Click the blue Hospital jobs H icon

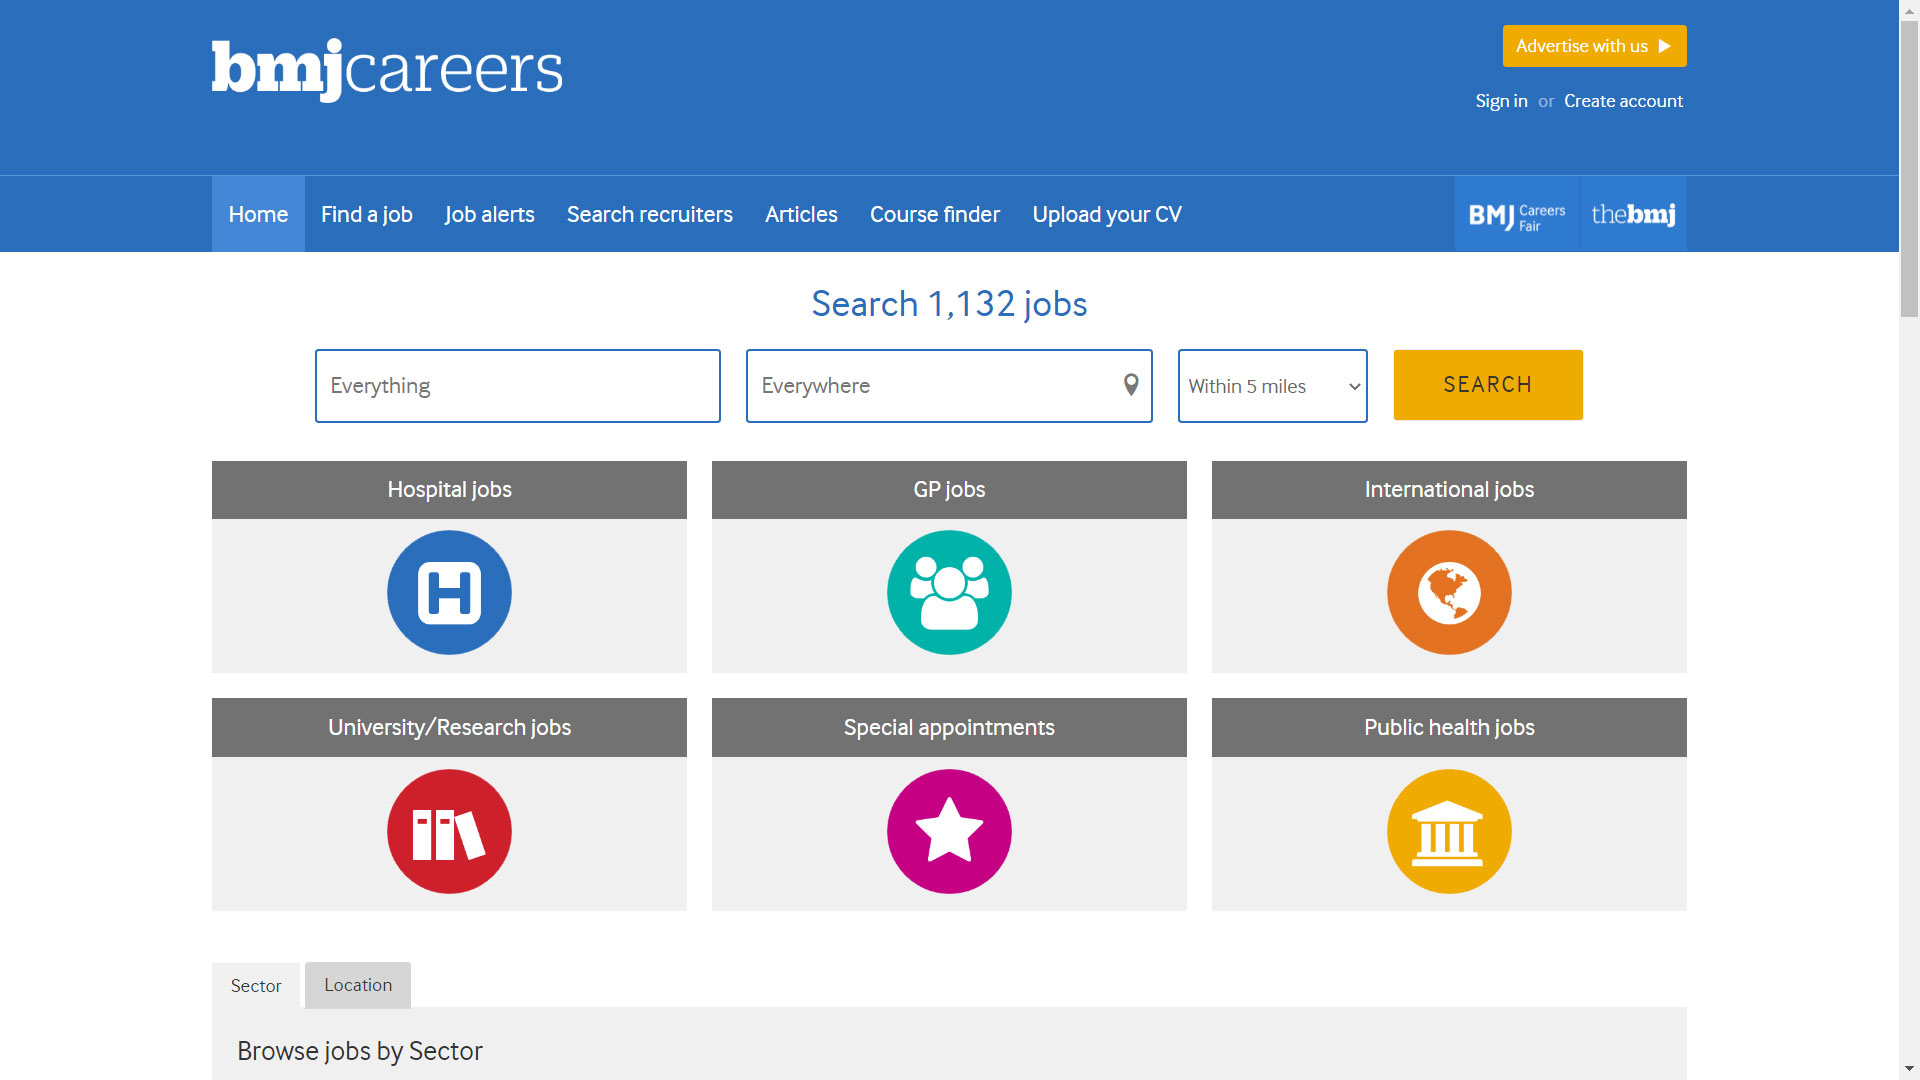coord(449,593)
